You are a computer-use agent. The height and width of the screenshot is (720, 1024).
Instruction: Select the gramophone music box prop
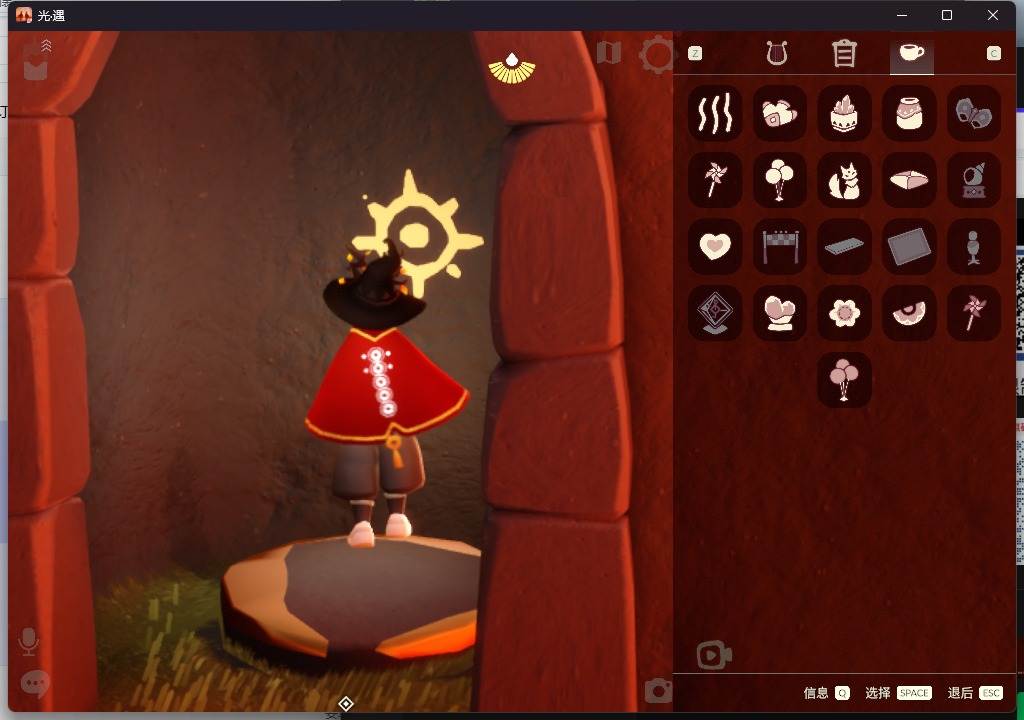coord(974,180)
